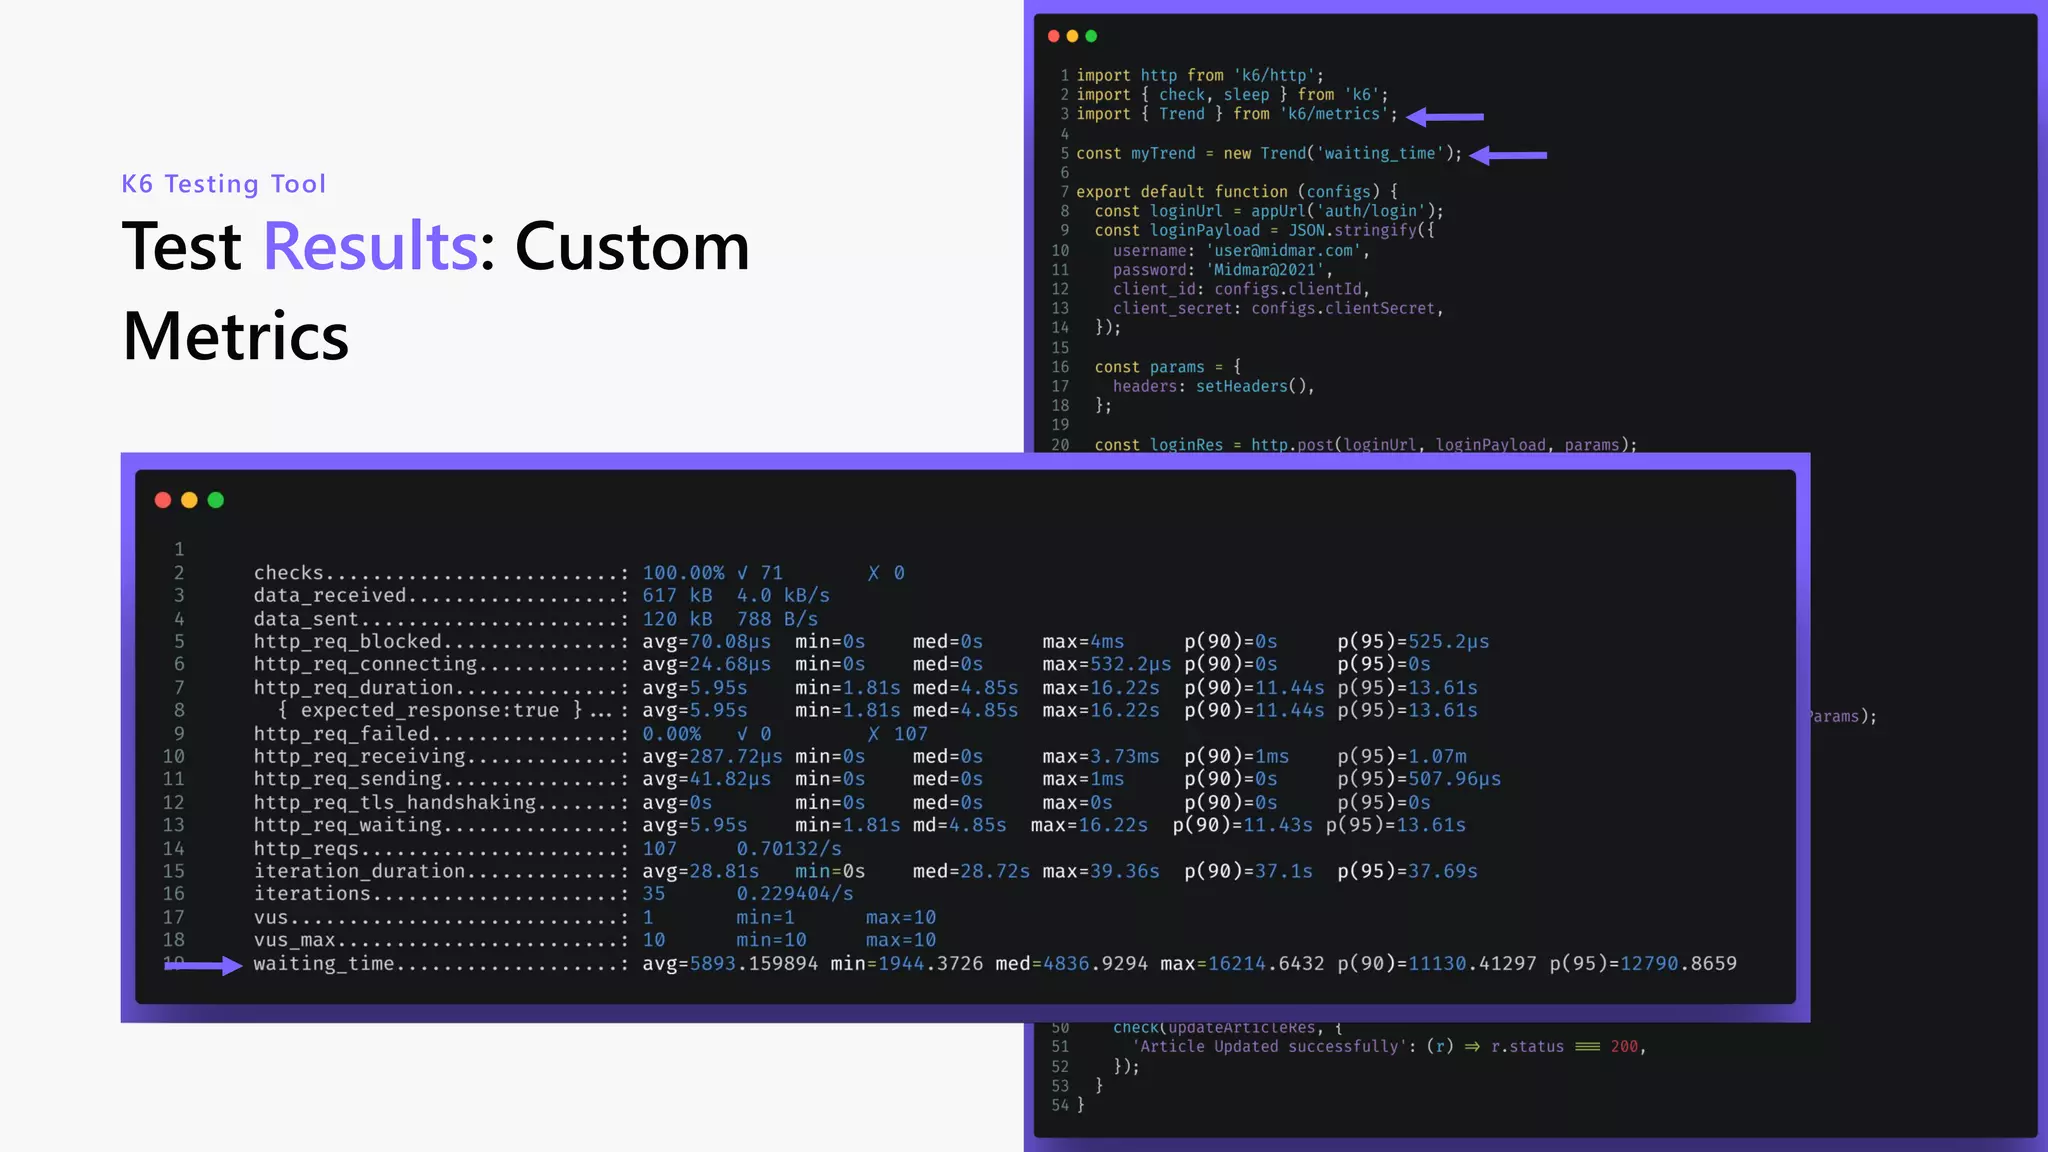Click the 'http_req_sending' row label
Screen dimensions: 2048x1152
click(347, 779)
